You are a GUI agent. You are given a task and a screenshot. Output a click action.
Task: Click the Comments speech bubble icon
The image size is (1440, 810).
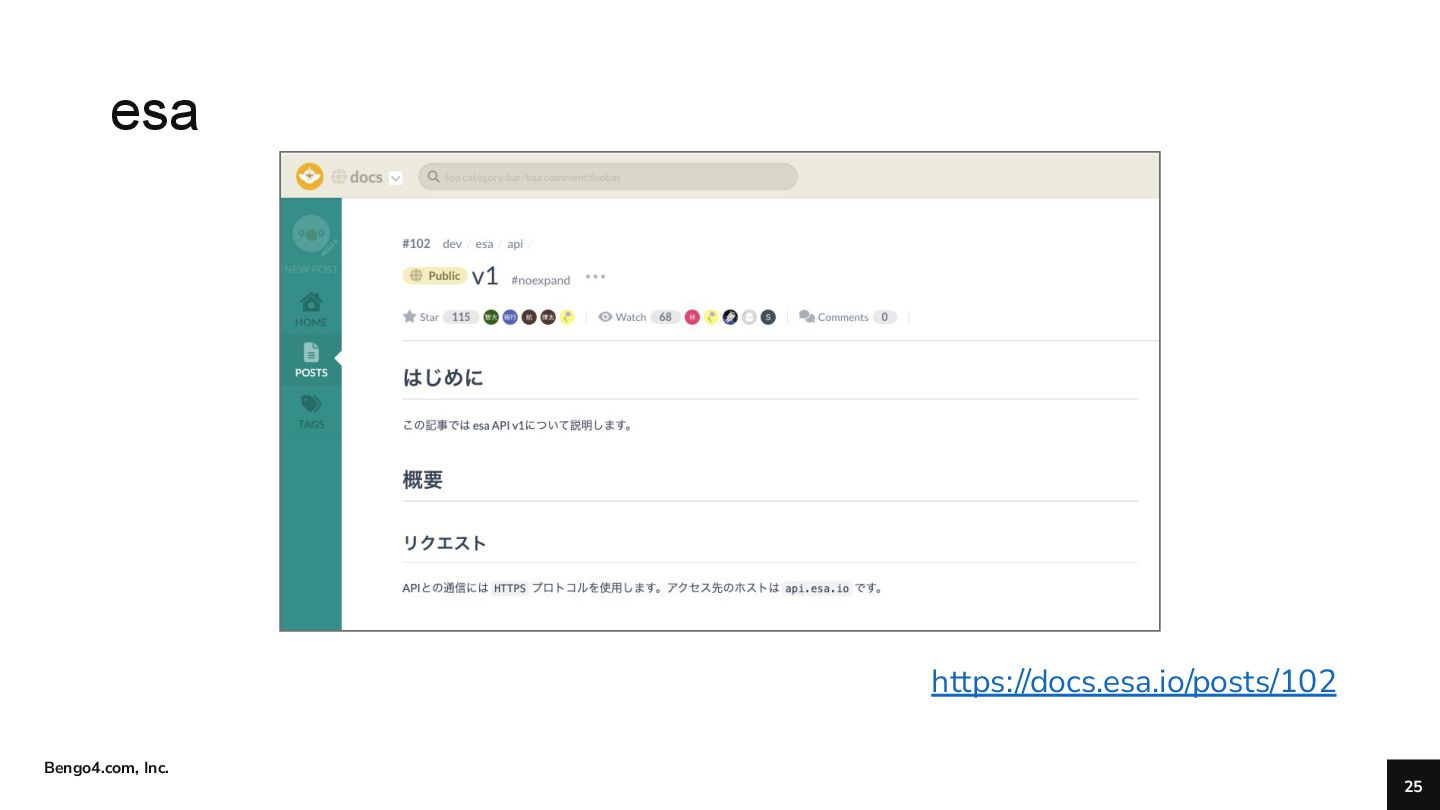[x=807, y=317]
